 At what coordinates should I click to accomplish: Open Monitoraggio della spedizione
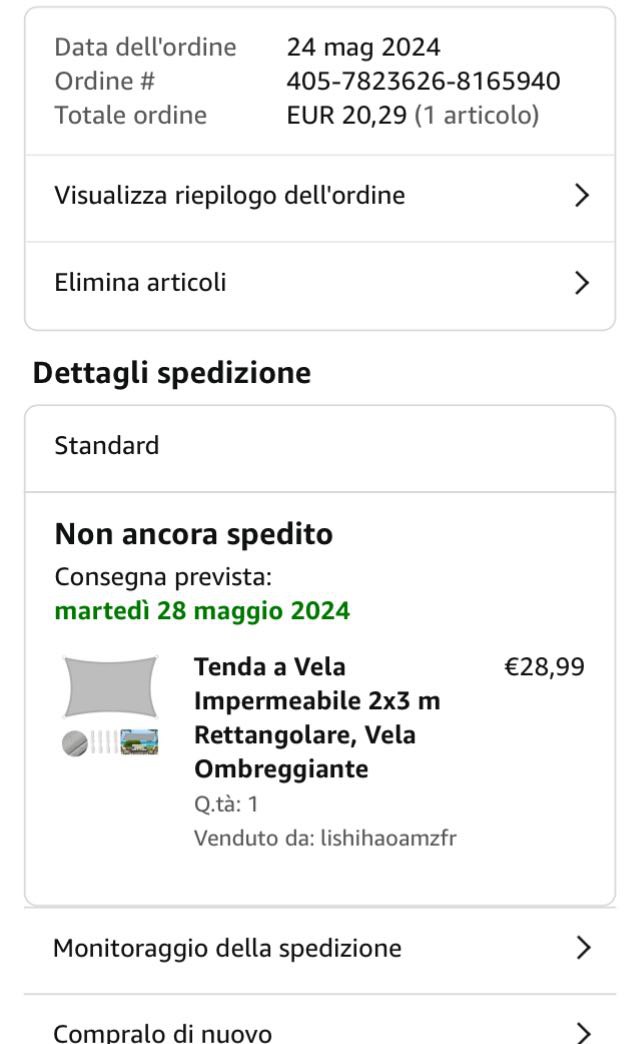pos(227,948)
